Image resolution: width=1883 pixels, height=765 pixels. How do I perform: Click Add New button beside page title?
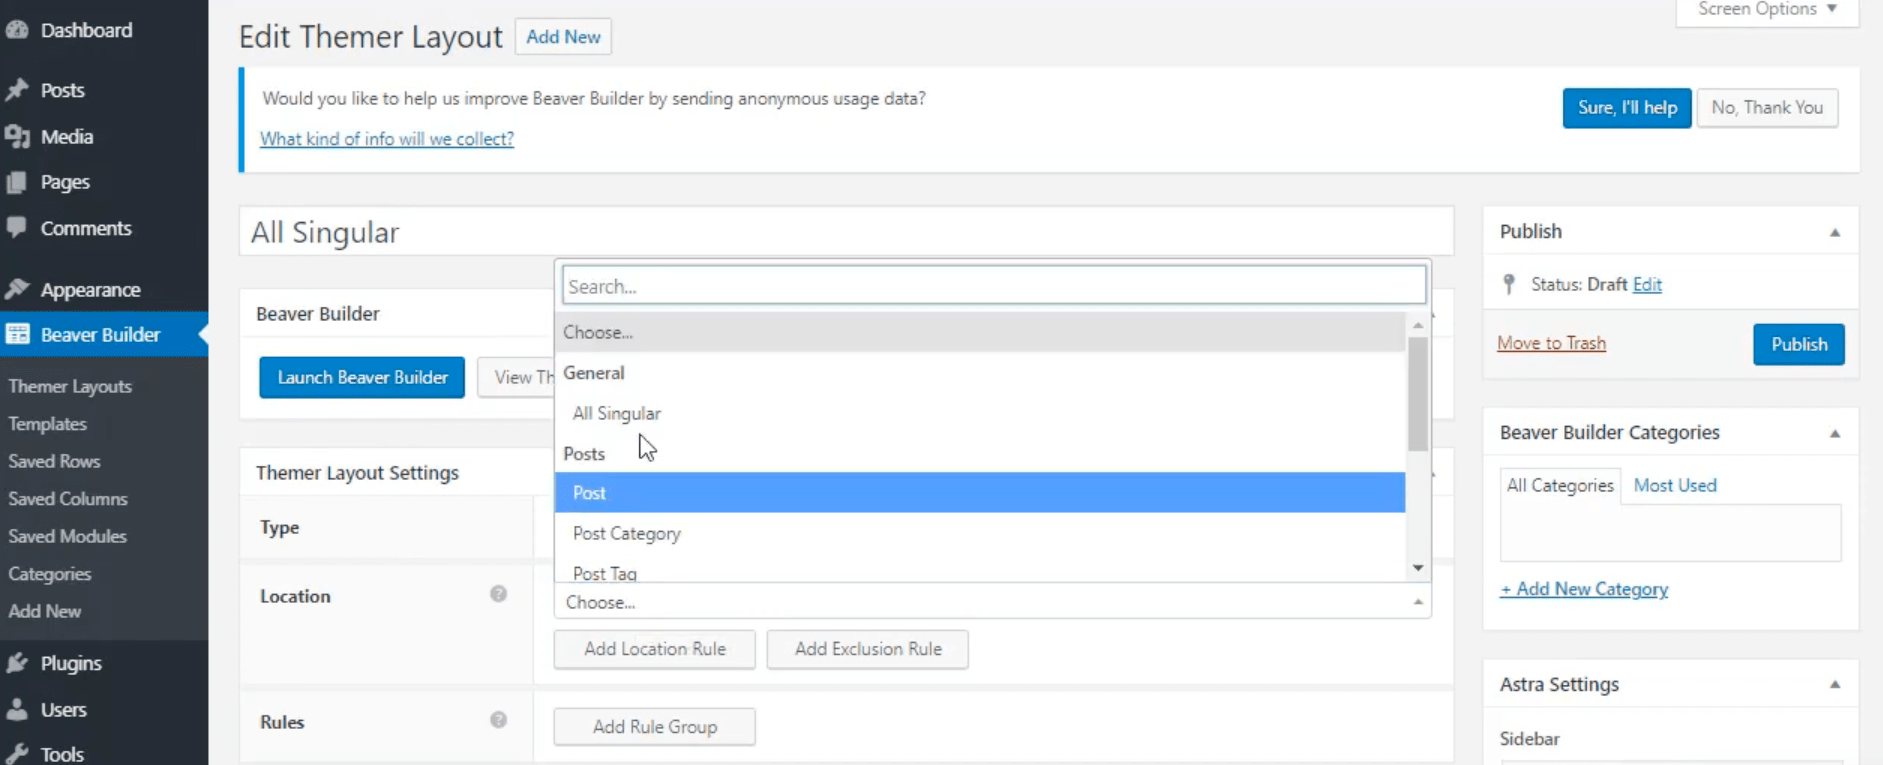(x=563, y=37)
